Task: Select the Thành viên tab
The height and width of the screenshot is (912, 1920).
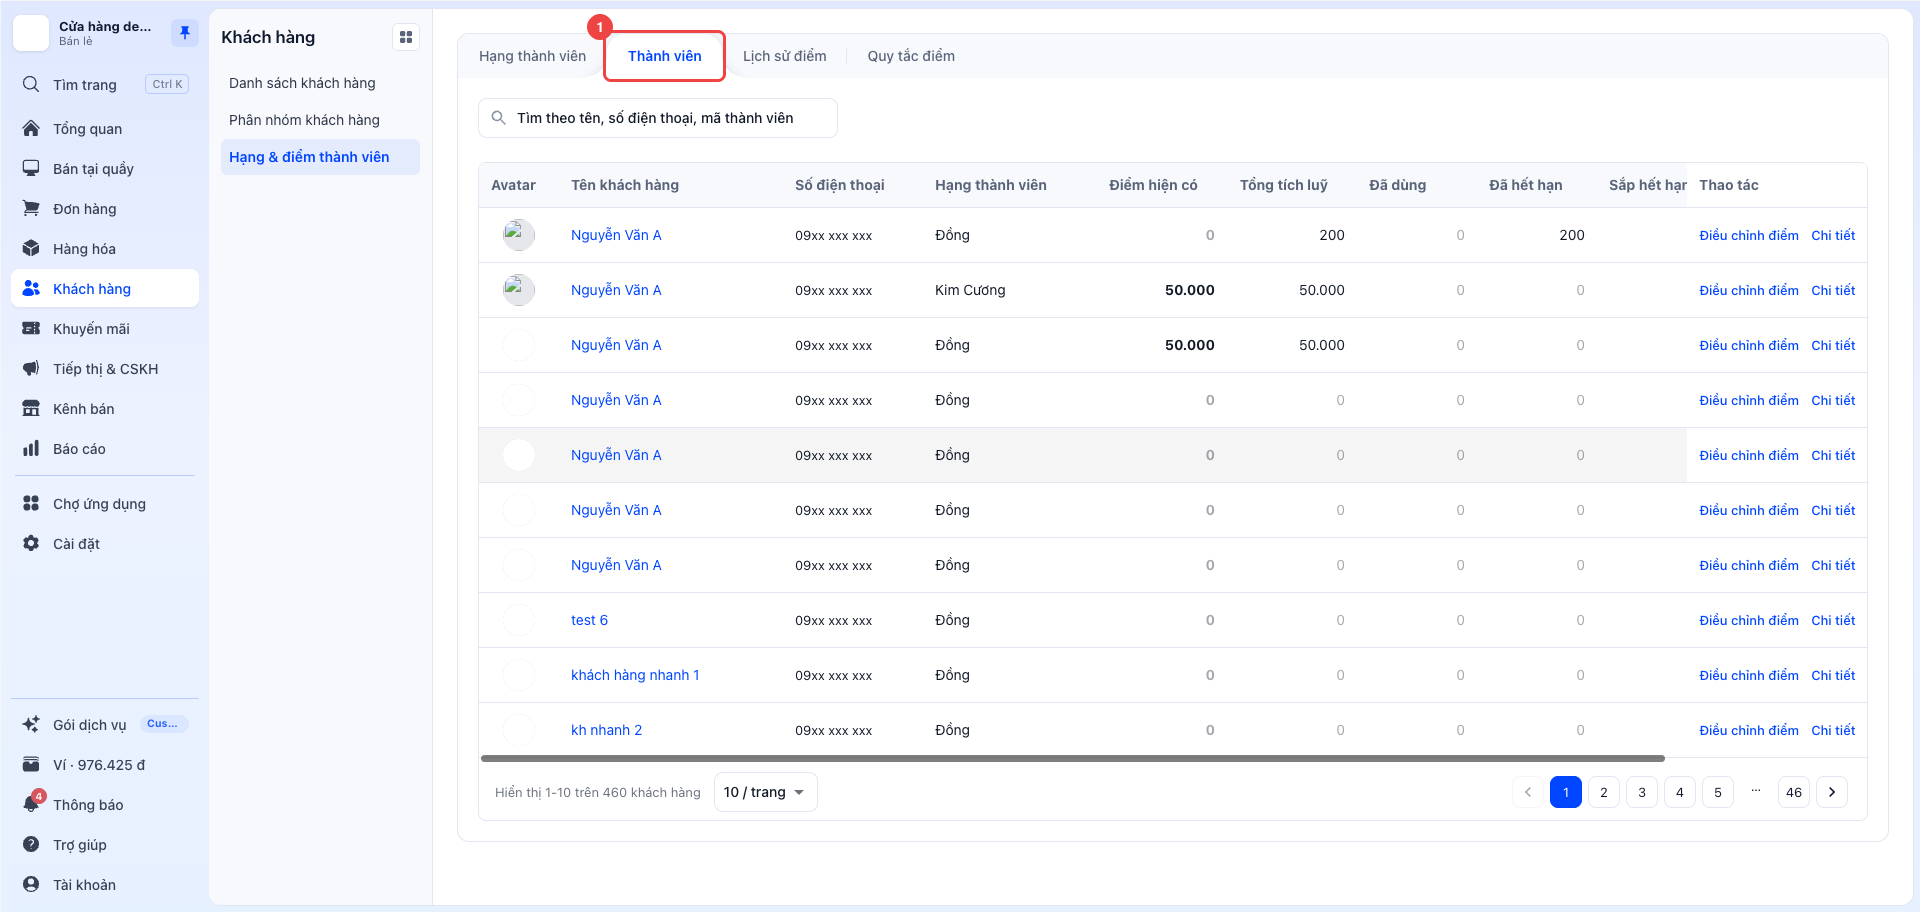Action: 665,56
